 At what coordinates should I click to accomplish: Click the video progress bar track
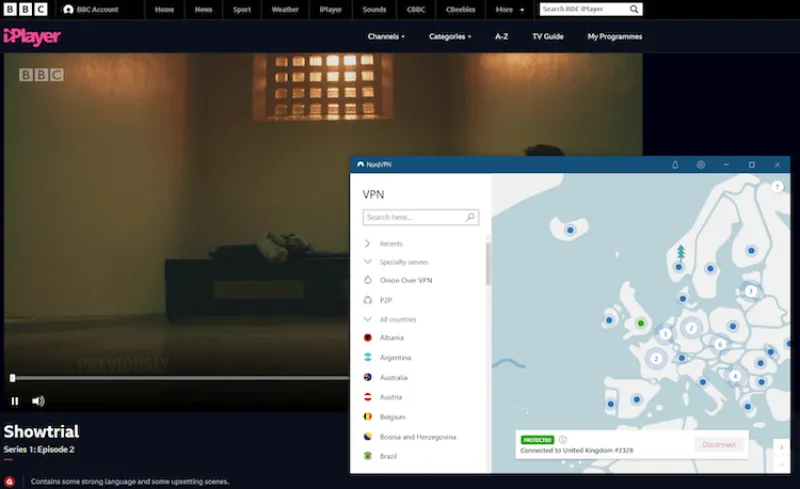click(x=181, y=378)
